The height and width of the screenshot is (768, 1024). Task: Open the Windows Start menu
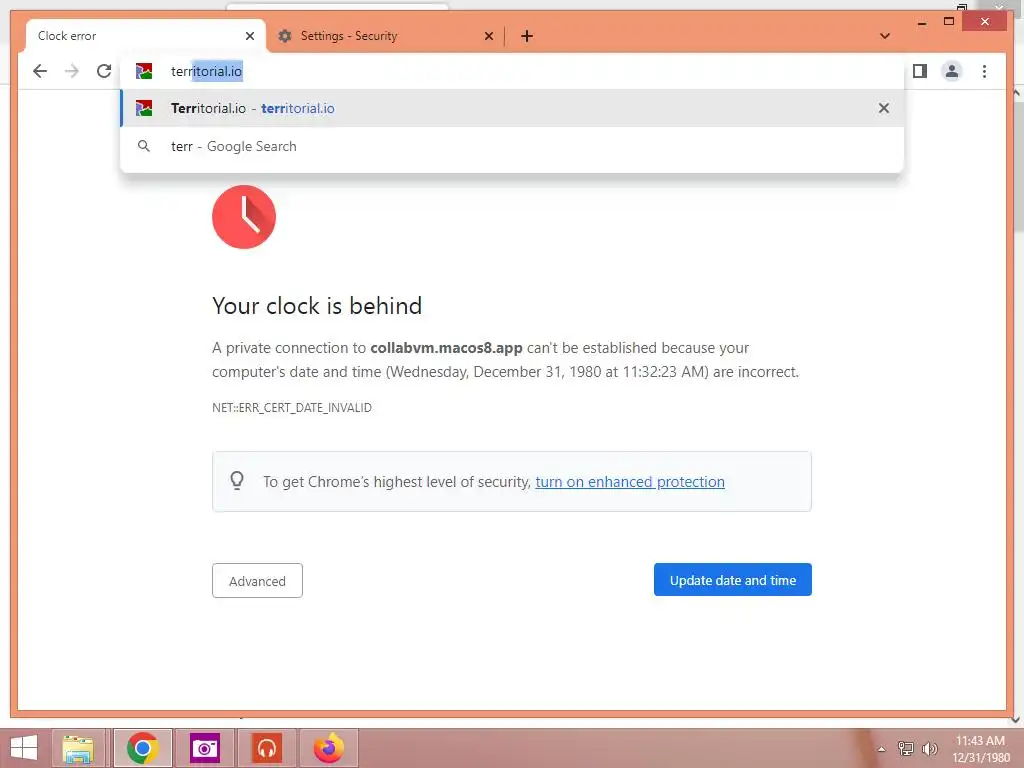tap(24, 748)
